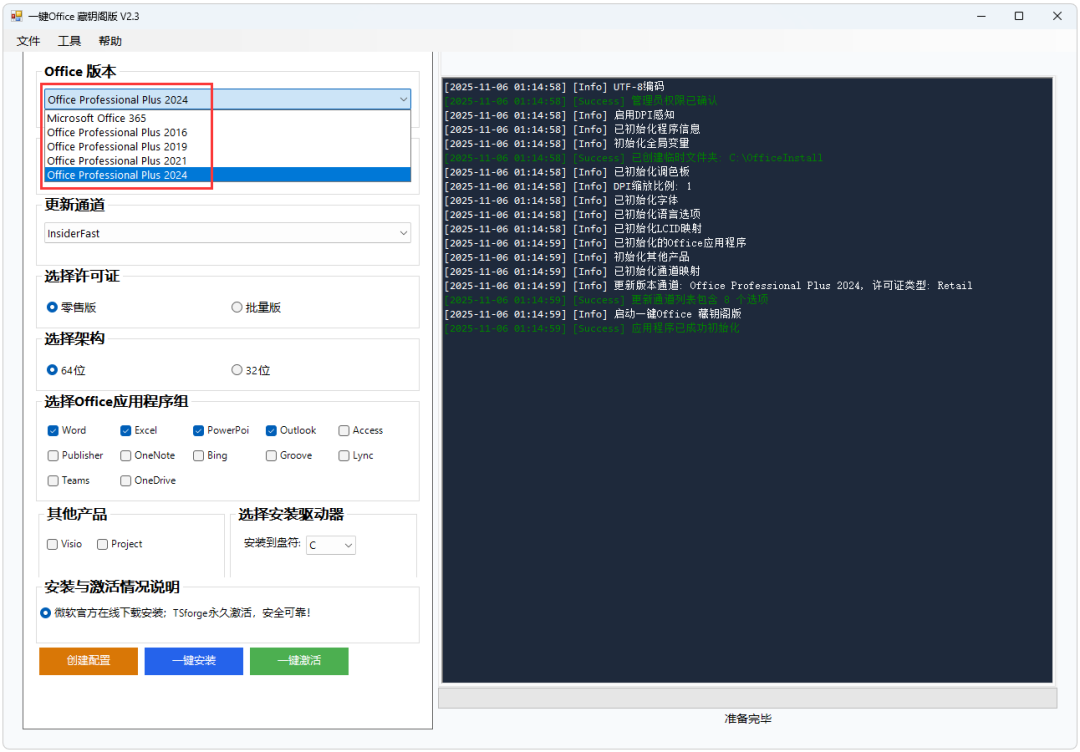Check the Visio product option
This screenshot has width=1080, height=752.
pyautogui.click(x=51, y=543)
